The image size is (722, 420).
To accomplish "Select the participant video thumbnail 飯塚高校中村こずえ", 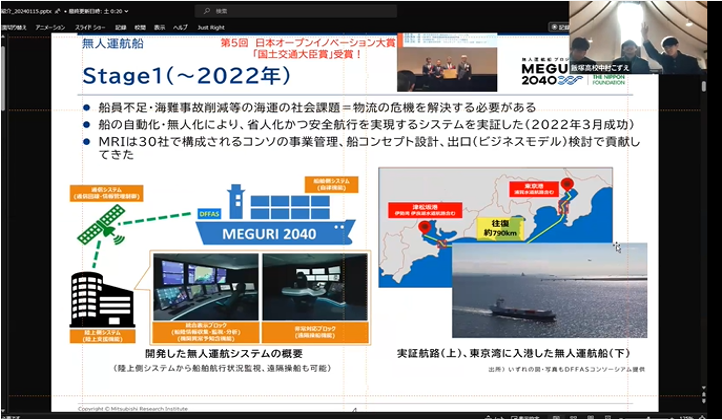I will tap(637, 37).
